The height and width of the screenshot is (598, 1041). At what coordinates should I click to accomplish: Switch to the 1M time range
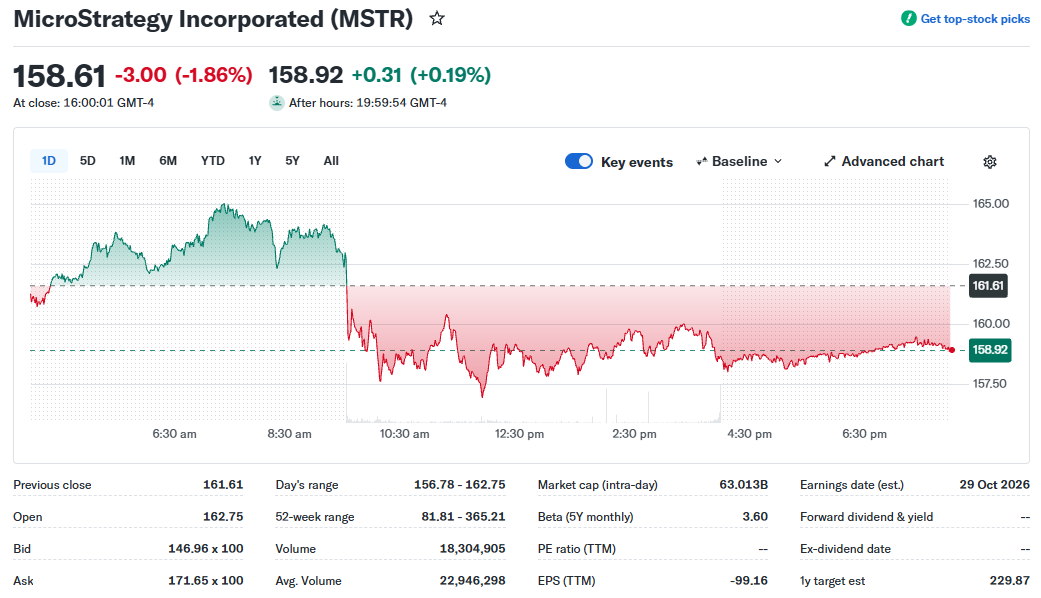coord(127,161)
